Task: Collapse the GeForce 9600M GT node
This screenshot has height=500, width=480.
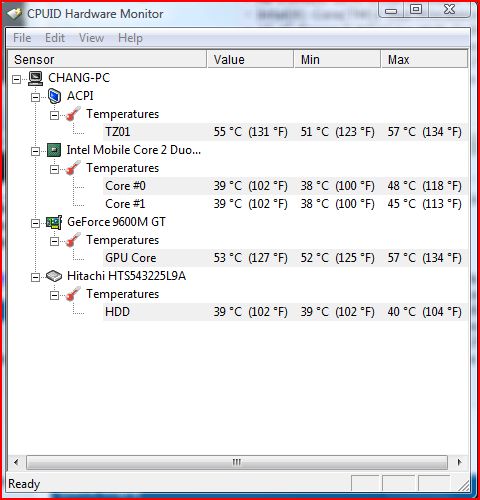Action: click(35, 223)
